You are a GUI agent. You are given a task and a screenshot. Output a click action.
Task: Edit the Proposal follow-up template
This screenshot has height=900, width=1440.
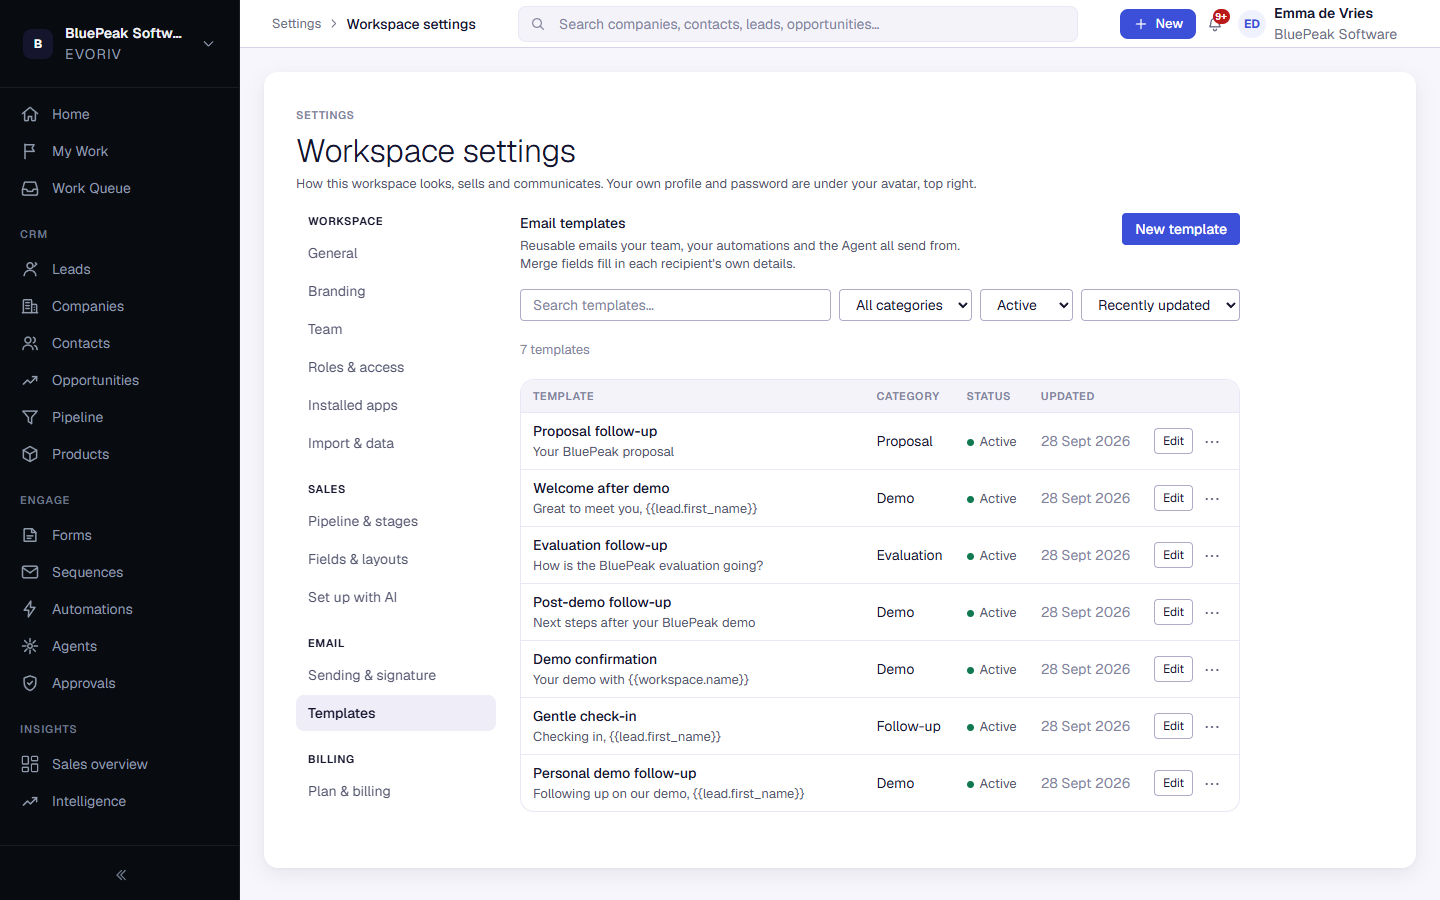1173,441
